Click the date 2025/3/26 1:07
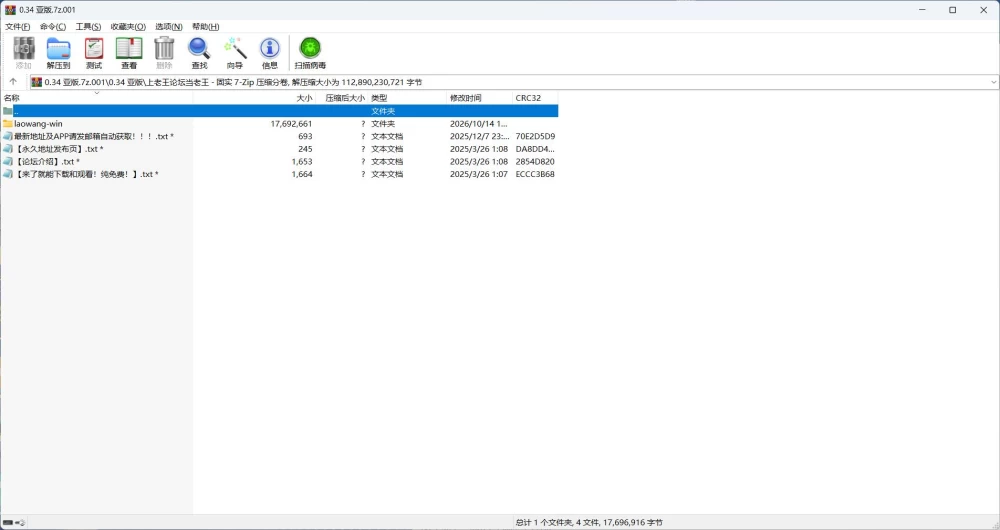This screenshot has width=1000, height=530. 479,174
